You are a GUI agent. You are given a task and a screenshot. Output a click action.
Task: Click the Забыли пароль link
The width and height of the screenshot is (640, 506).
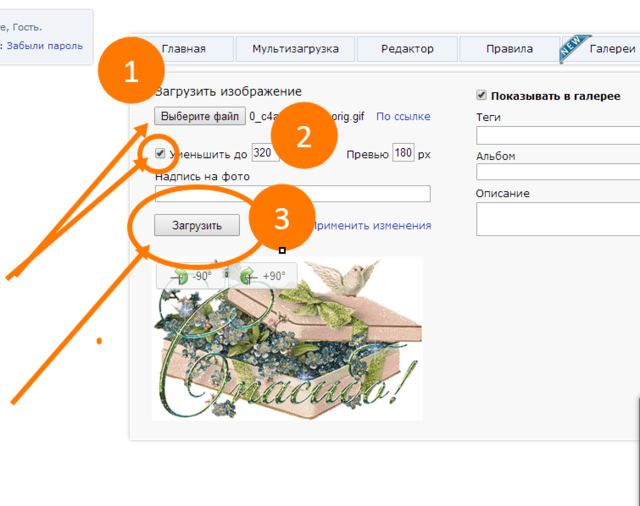coord(44,46)
